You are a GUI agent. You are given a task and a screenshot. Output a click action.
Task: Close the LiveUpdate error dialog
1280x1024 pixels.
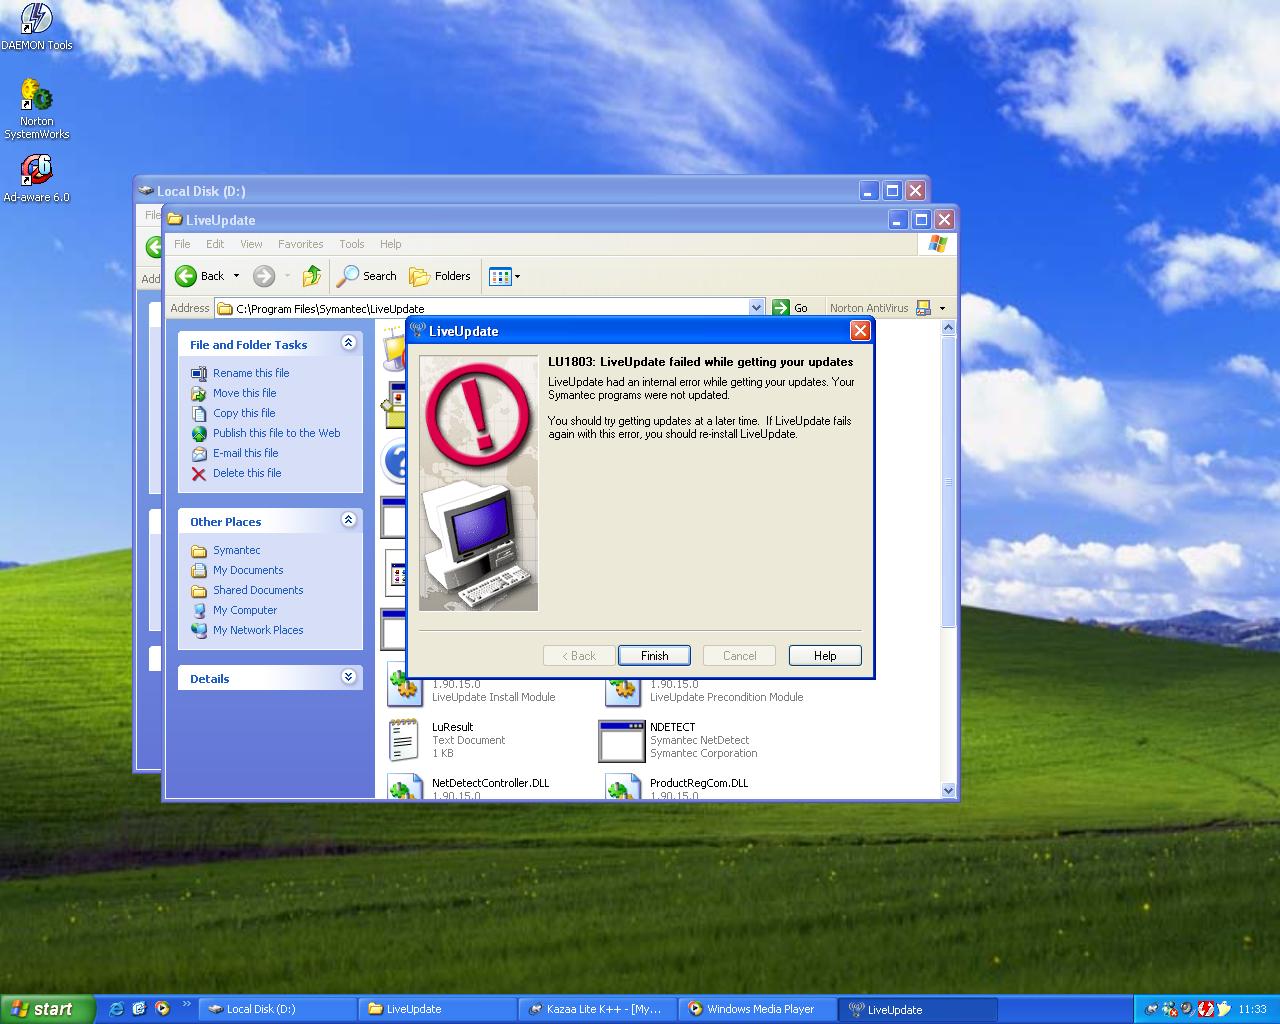[x=860, y=331]
